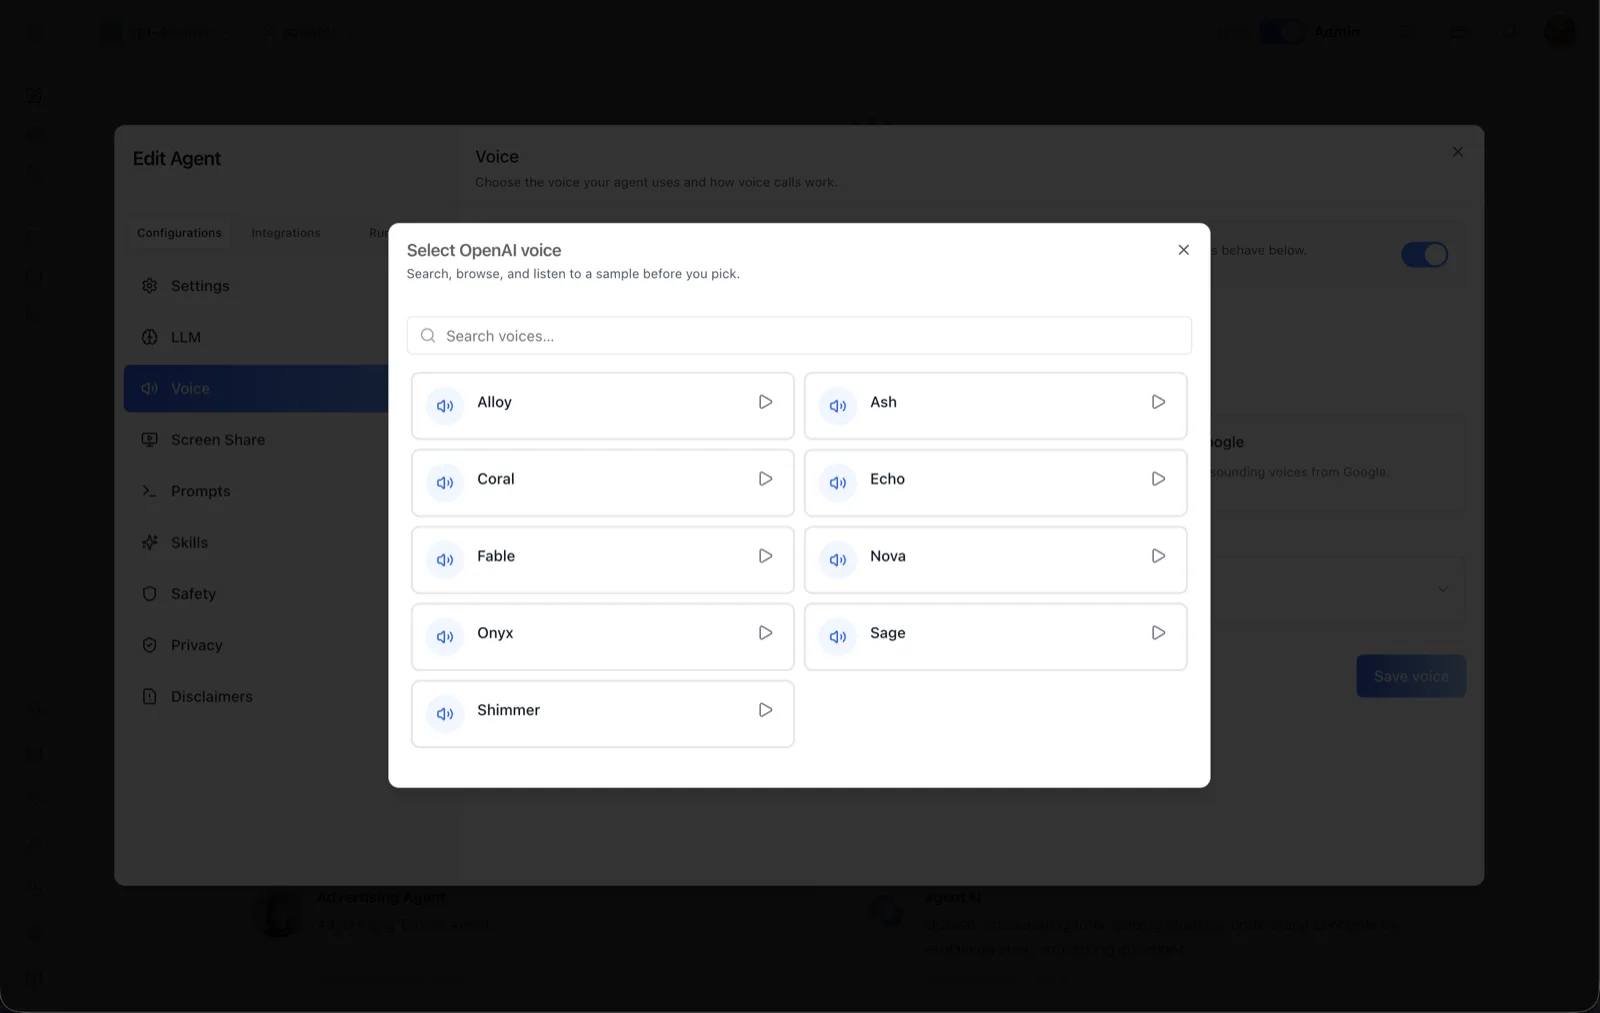Click the speaker icon beside Shimmer
The image size is (1600, 1013).
pyautogui.click(x=445, y=714)
